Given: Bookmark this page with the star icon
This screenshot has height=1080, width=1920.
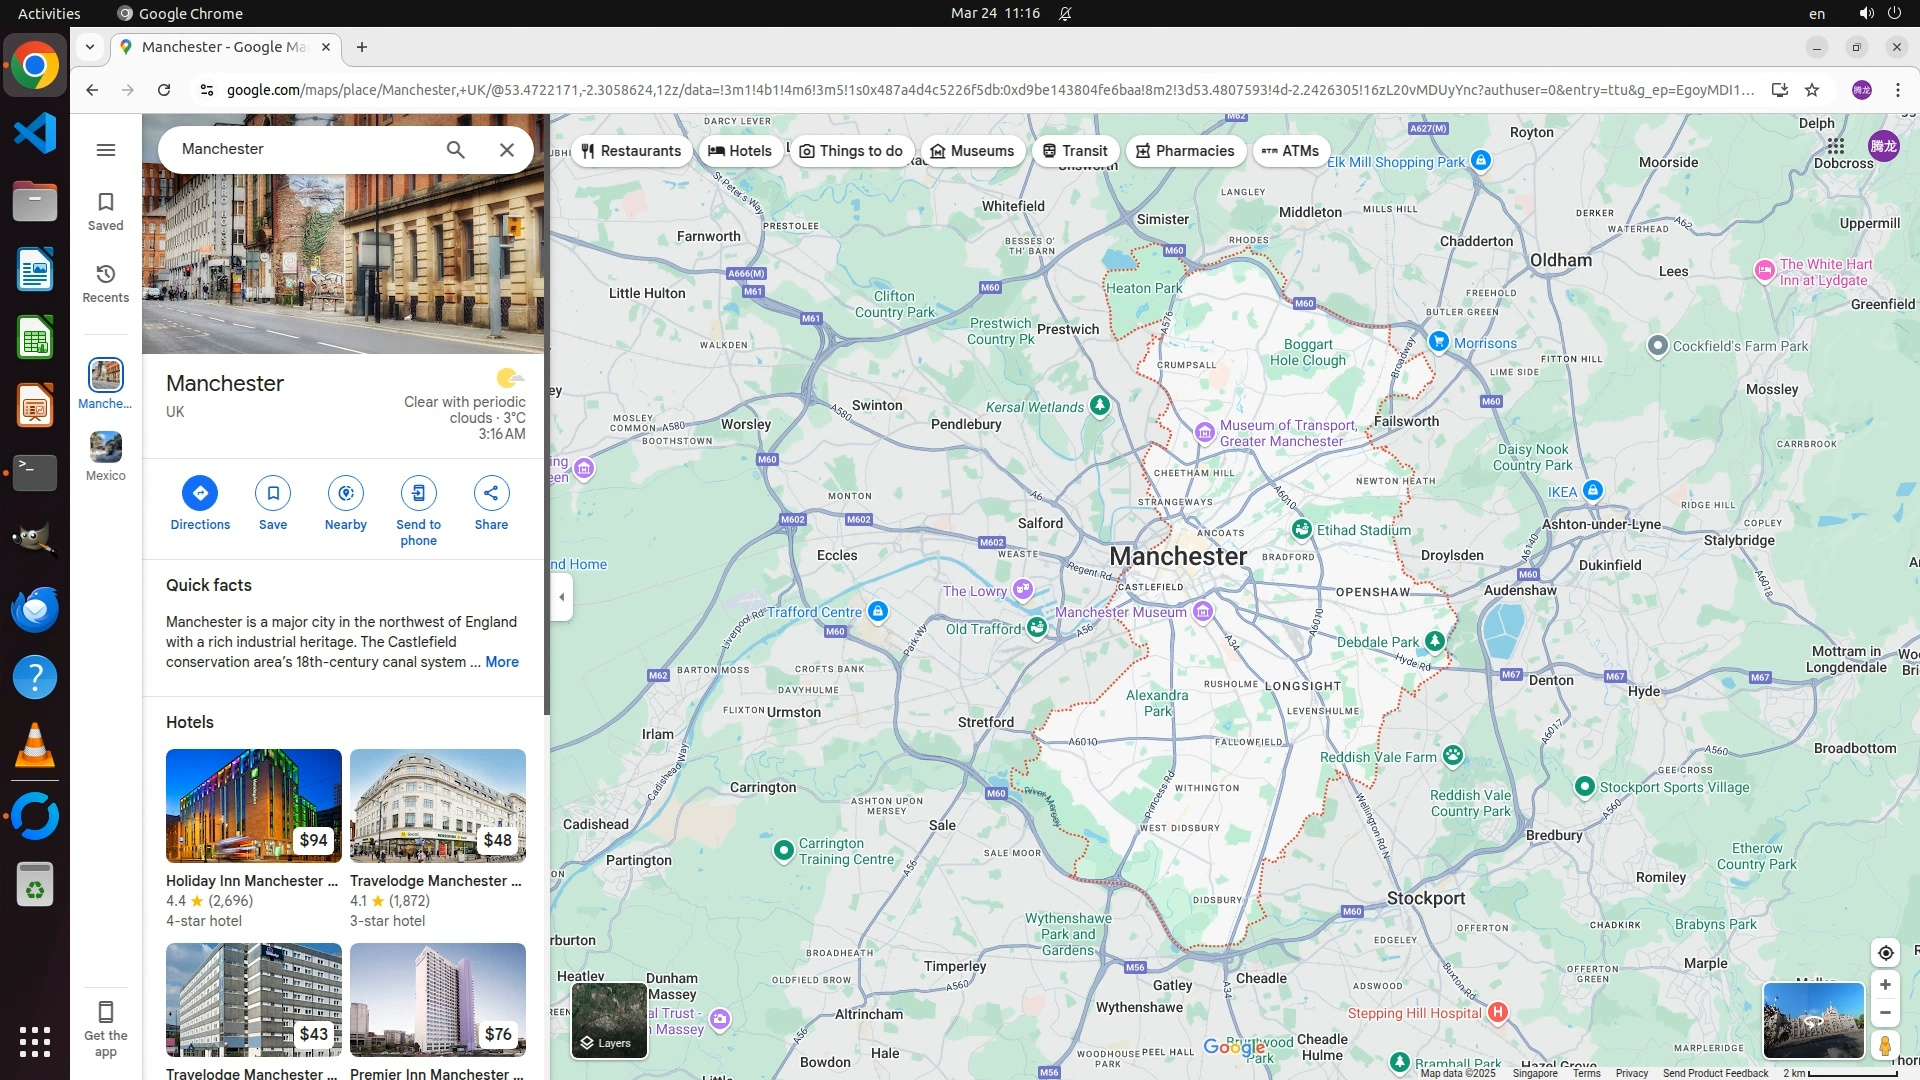Looking at the screenshot, I should coord(1812,90).
